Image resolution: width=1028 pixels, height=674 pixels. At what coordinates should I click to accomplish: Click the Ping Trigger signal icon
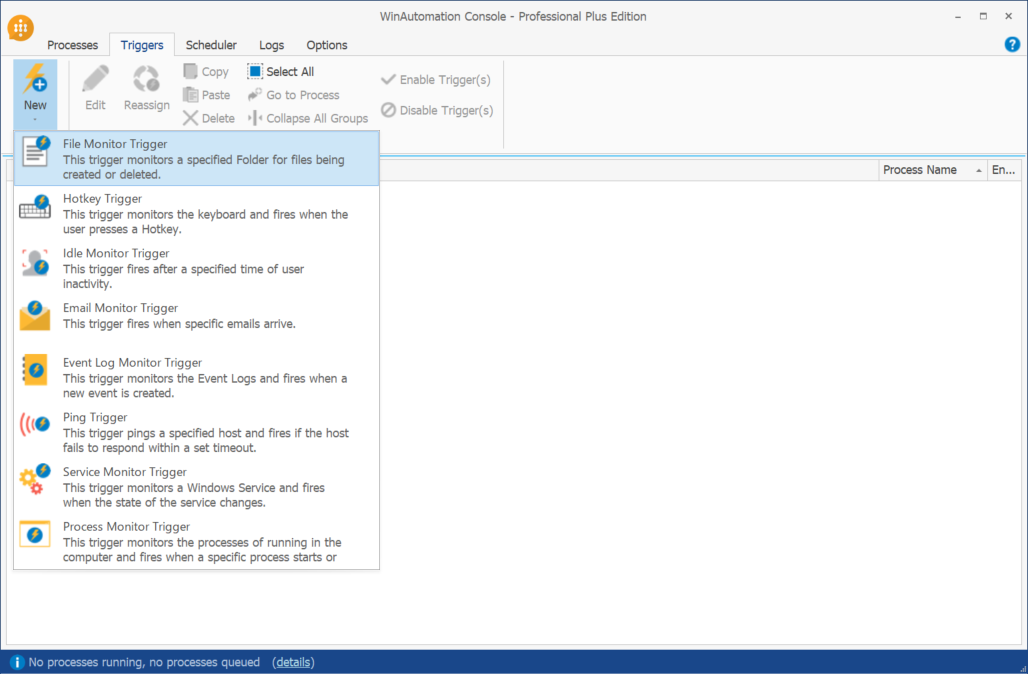click(x=35, y=426)
